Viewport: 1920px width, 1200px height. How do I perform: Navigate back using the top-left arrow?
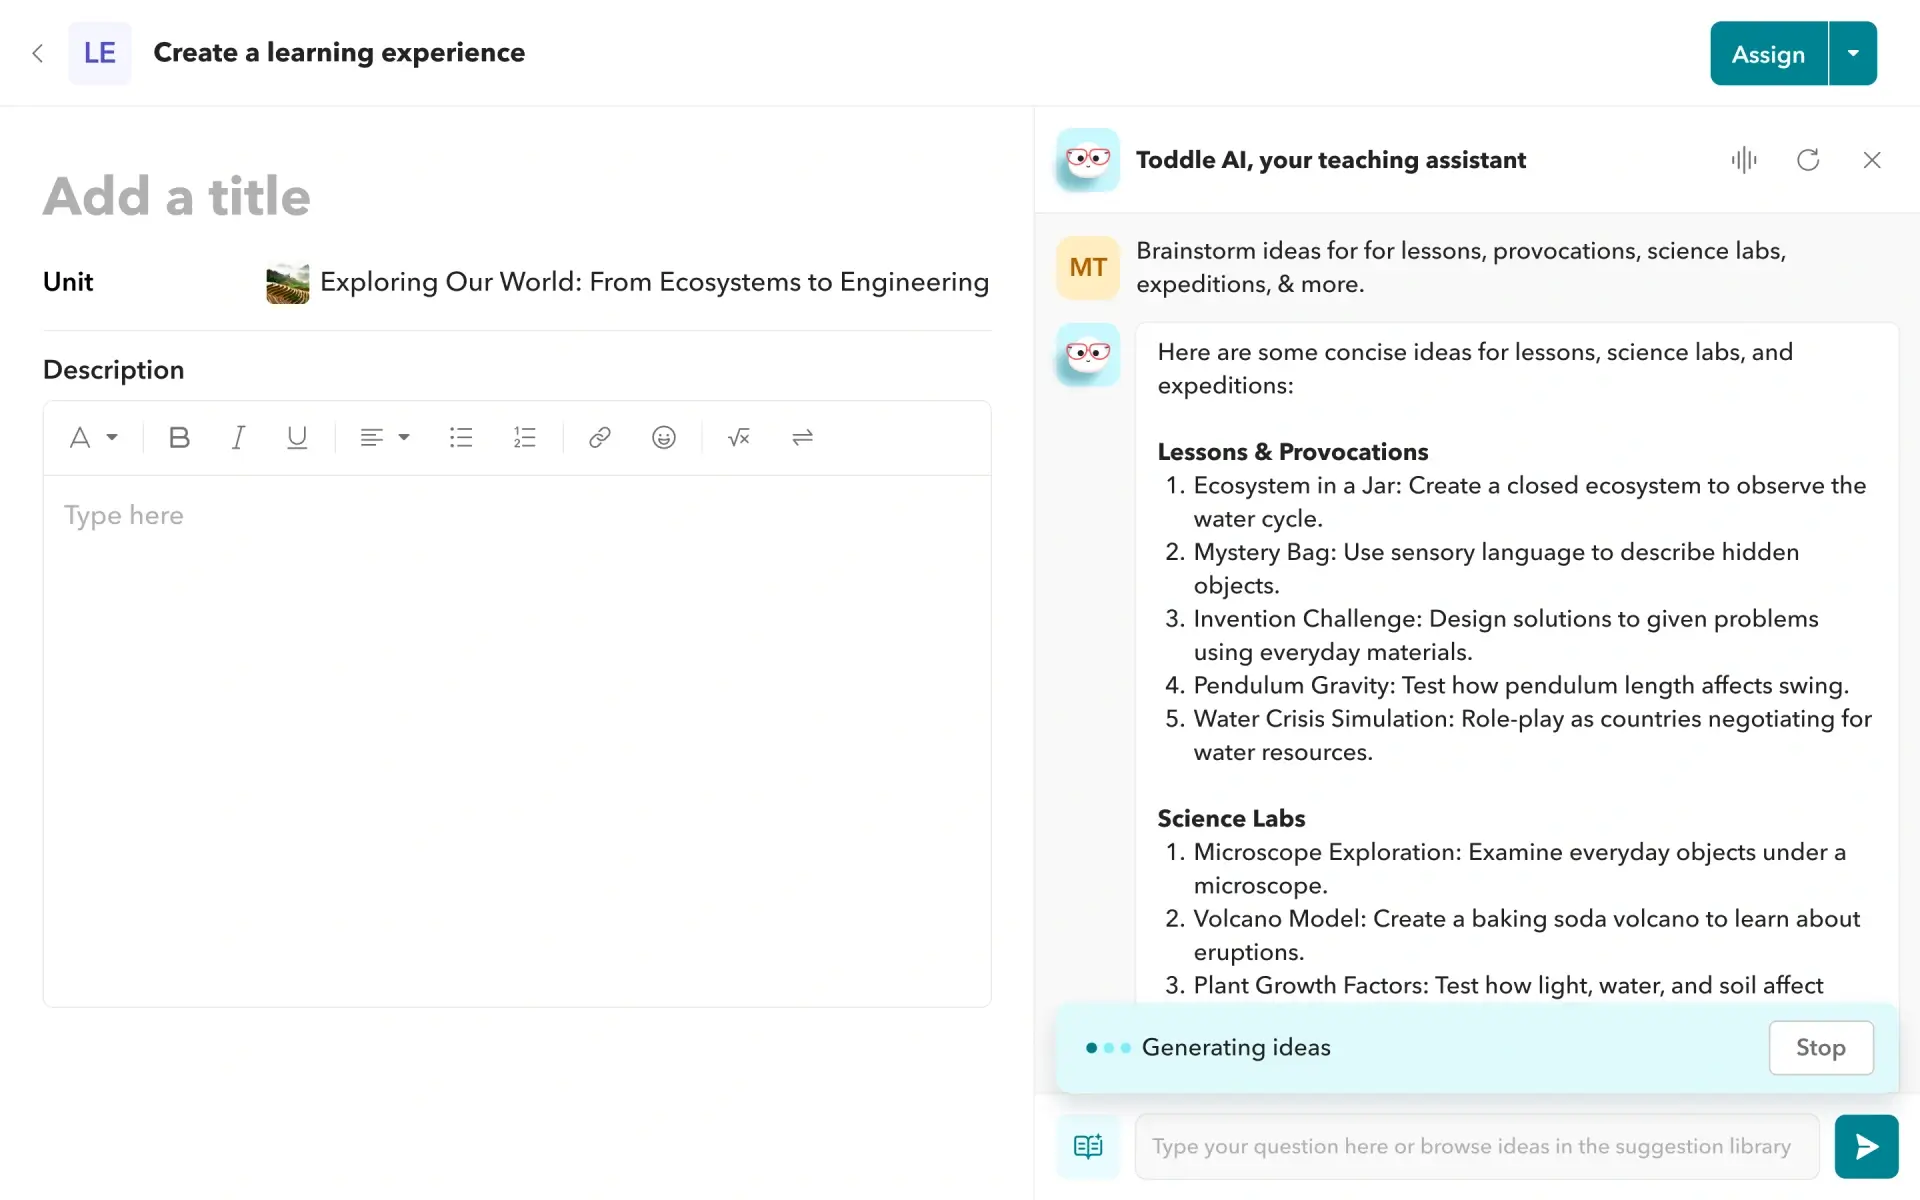[38, 53]
